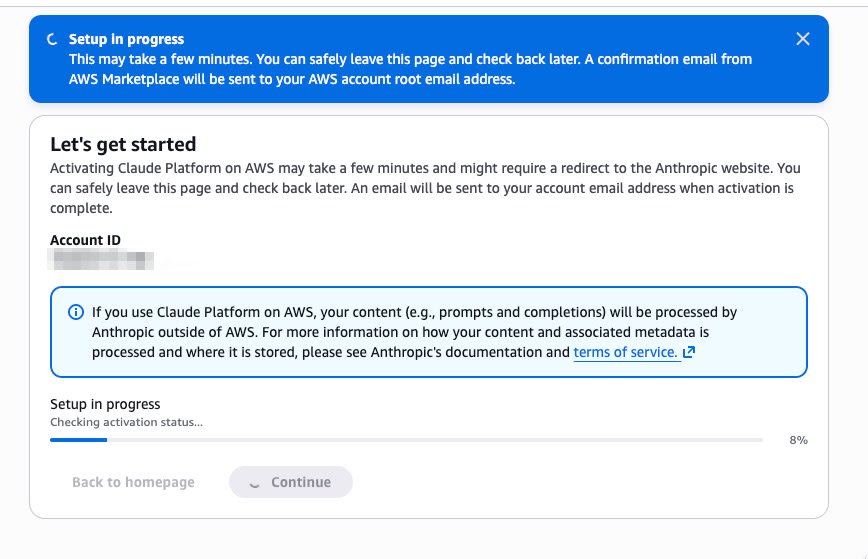Open the terms of service link
Viewport: 868px width, 559px height.
[x=626, y=352]
